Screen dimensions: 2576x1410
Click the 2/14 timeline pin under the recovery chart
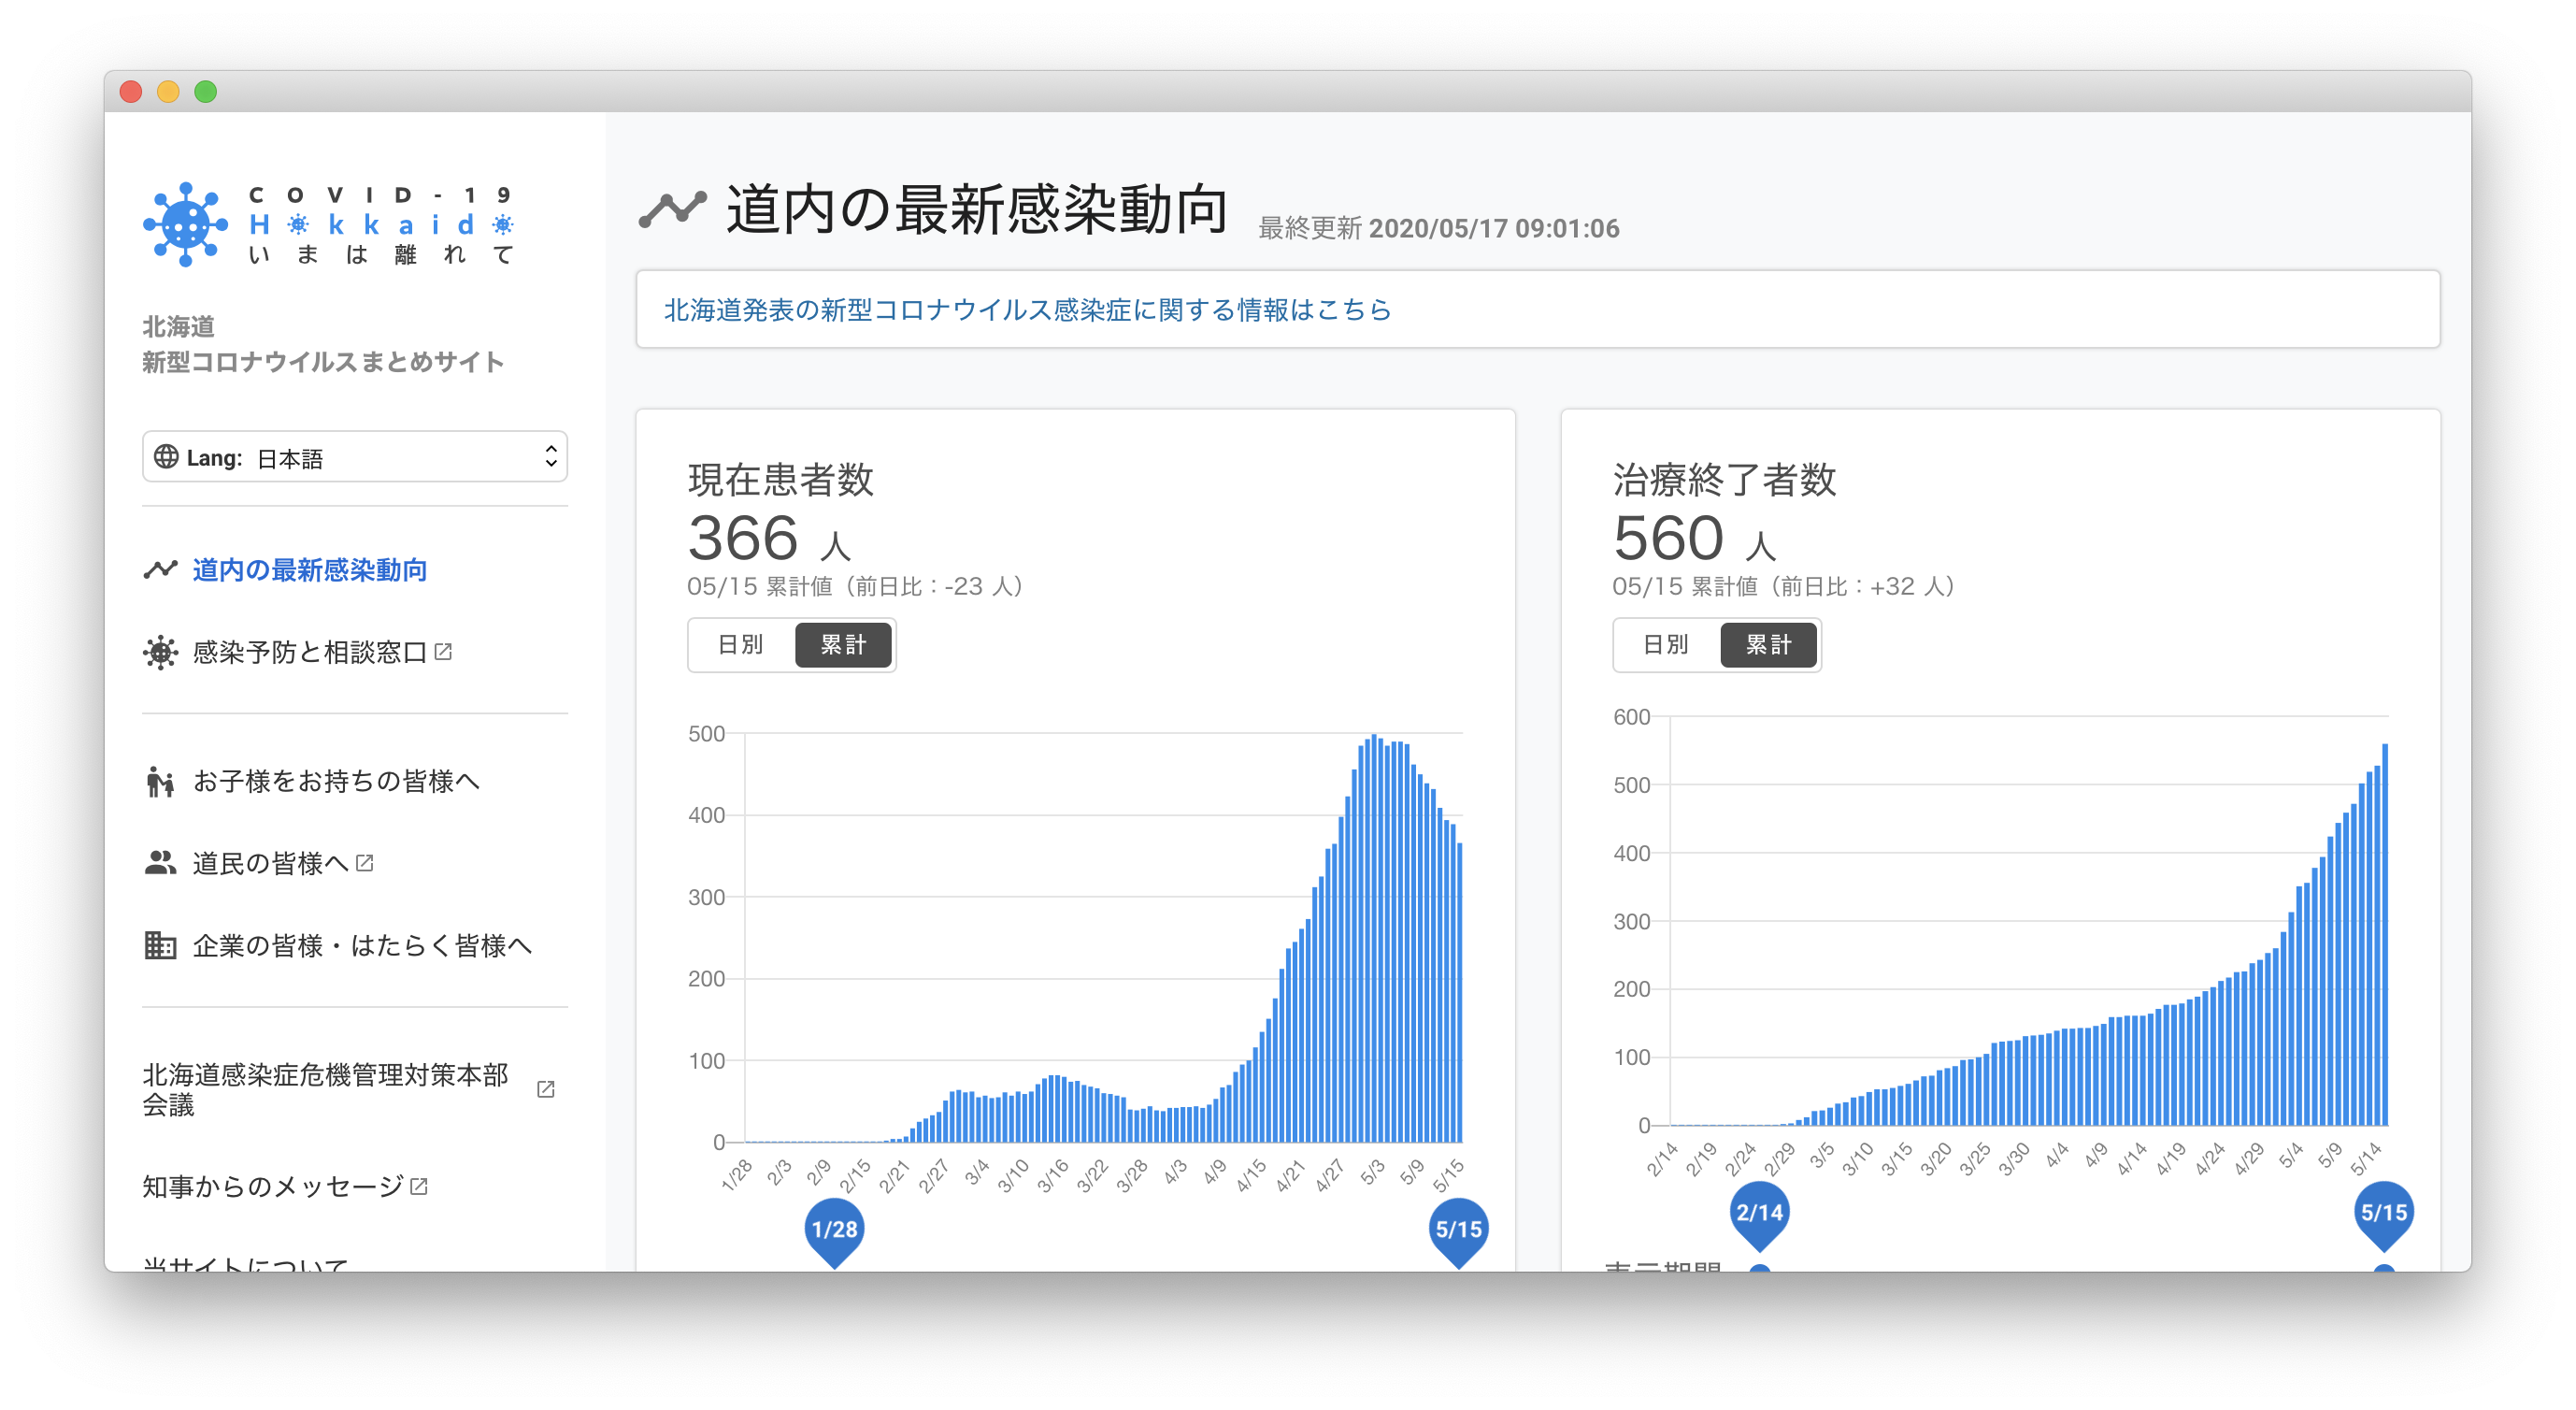(1758, 1210)
